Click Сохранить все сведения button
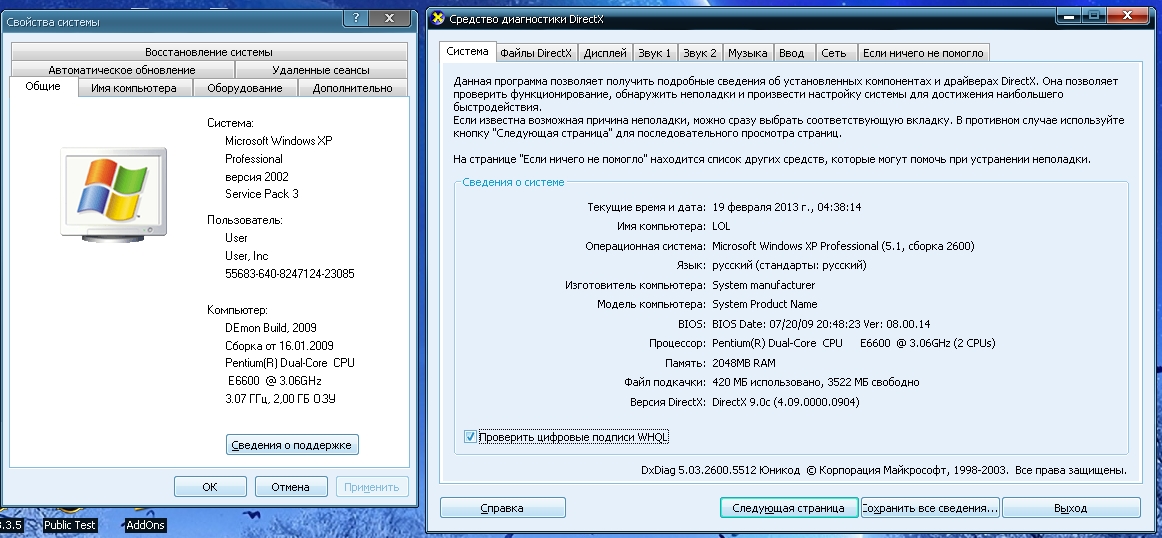 tap(930, 508)
